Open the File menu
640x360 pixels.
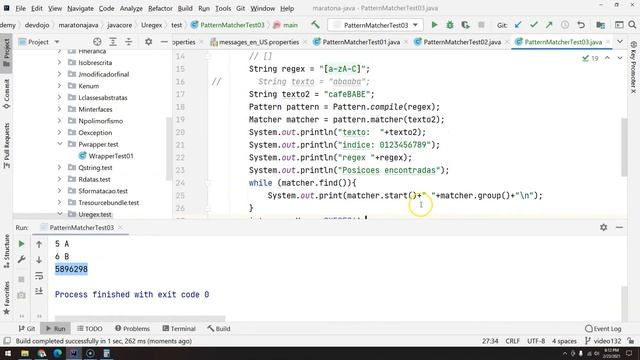tap(20, 8)
